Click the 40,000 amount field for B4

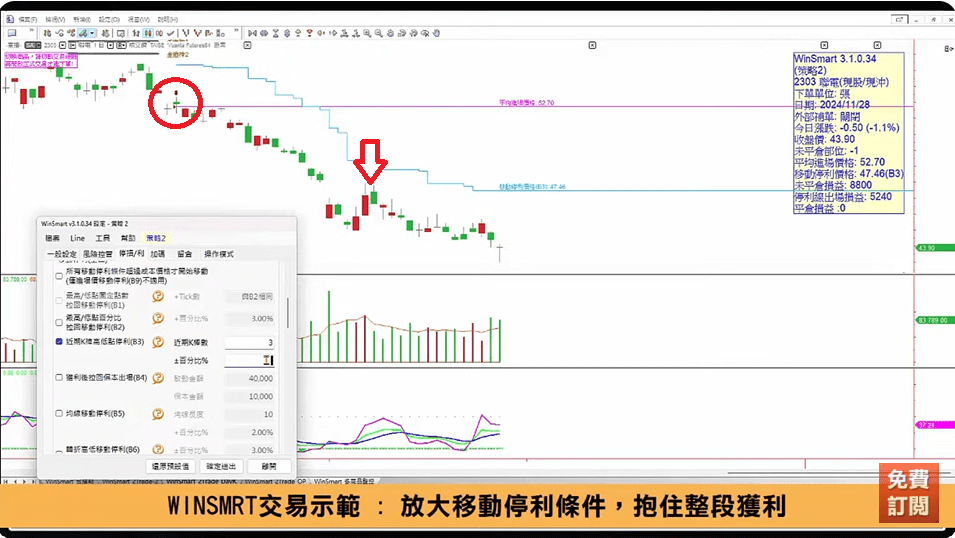[x=249, y=378]
